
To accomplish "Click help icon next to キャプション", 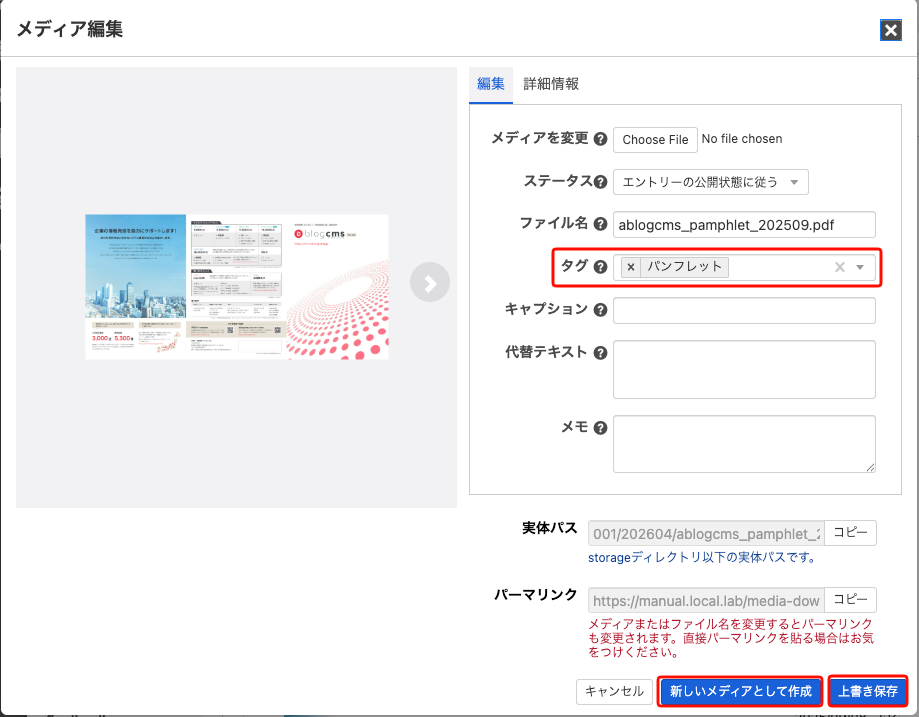I will (600, 310).
